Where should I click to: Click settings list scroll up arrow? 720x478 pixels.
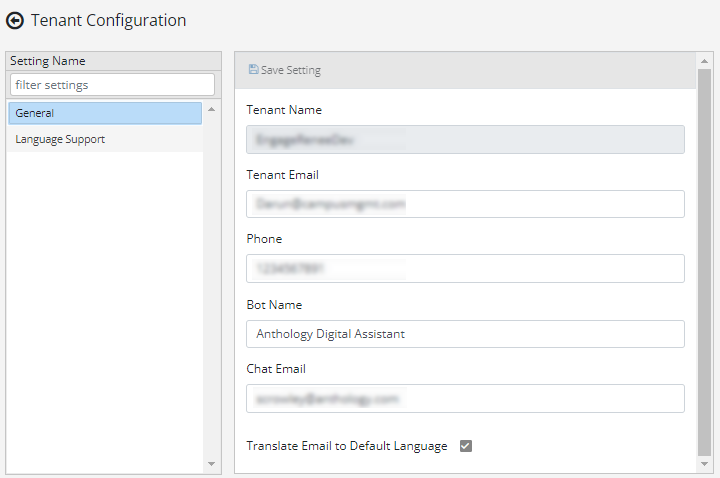[211, 109]
